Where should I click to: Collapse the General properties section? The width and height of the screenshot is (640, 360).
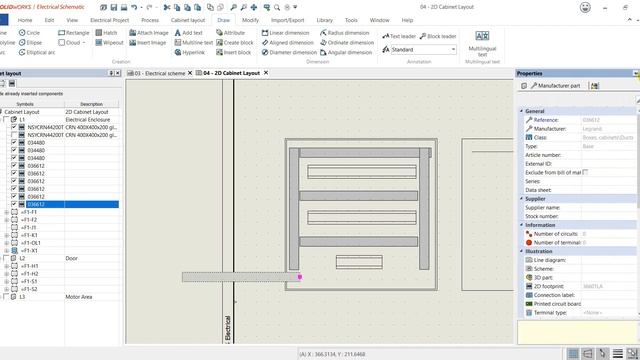[x=521, y=111]
